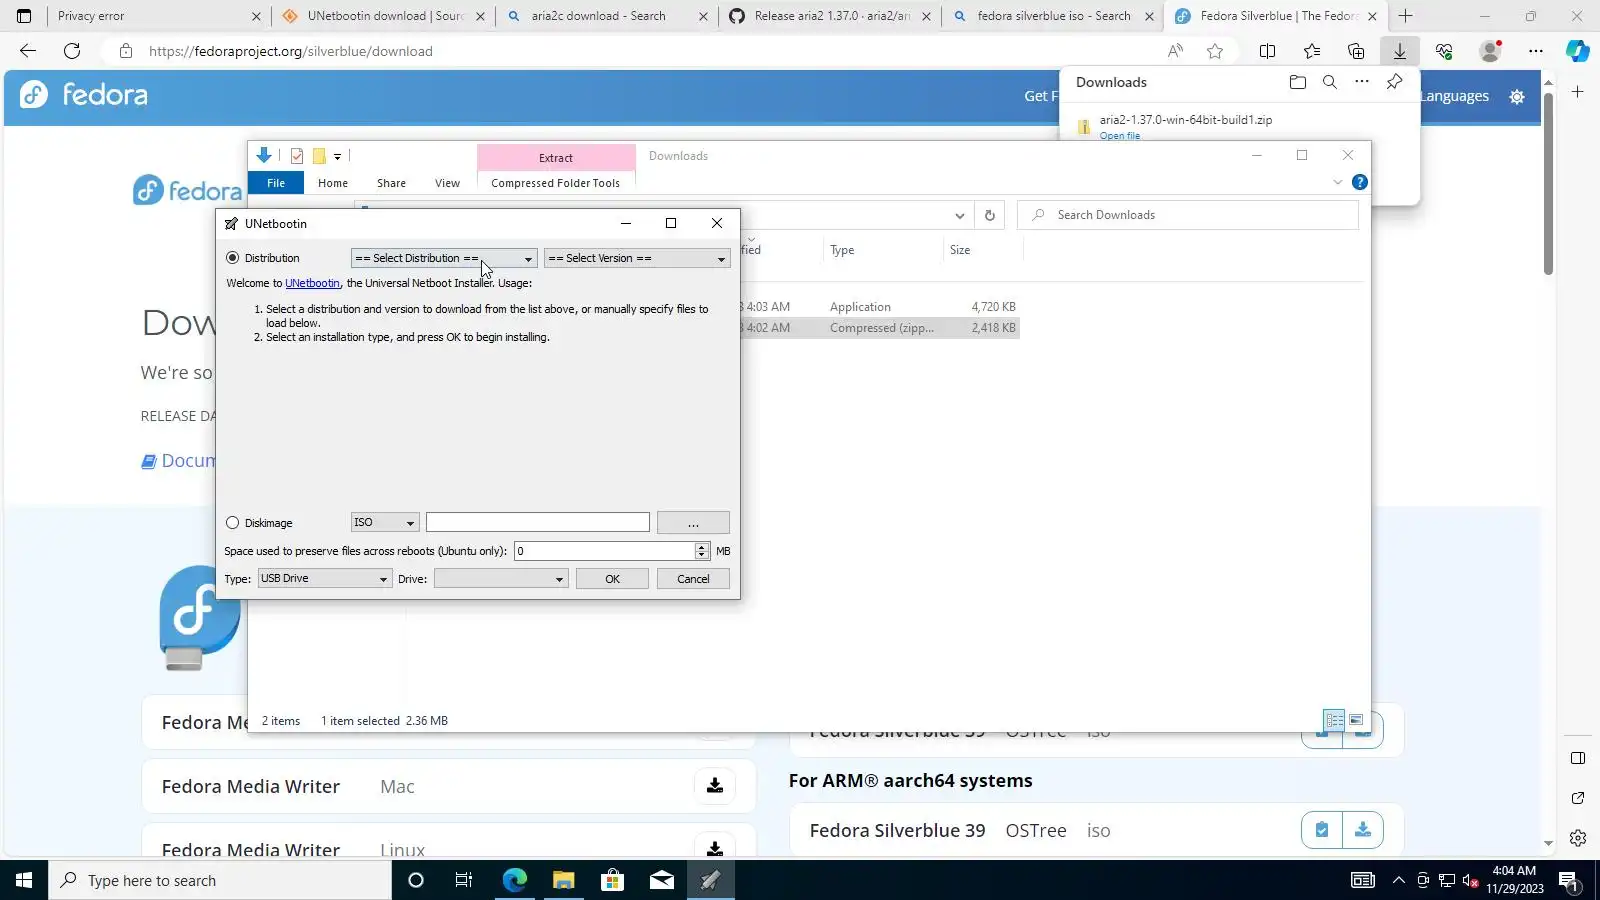The height and width of the screenshot is (900, 1600).
Task: Open a new Edge browser tab
Action: [1405, 16]
